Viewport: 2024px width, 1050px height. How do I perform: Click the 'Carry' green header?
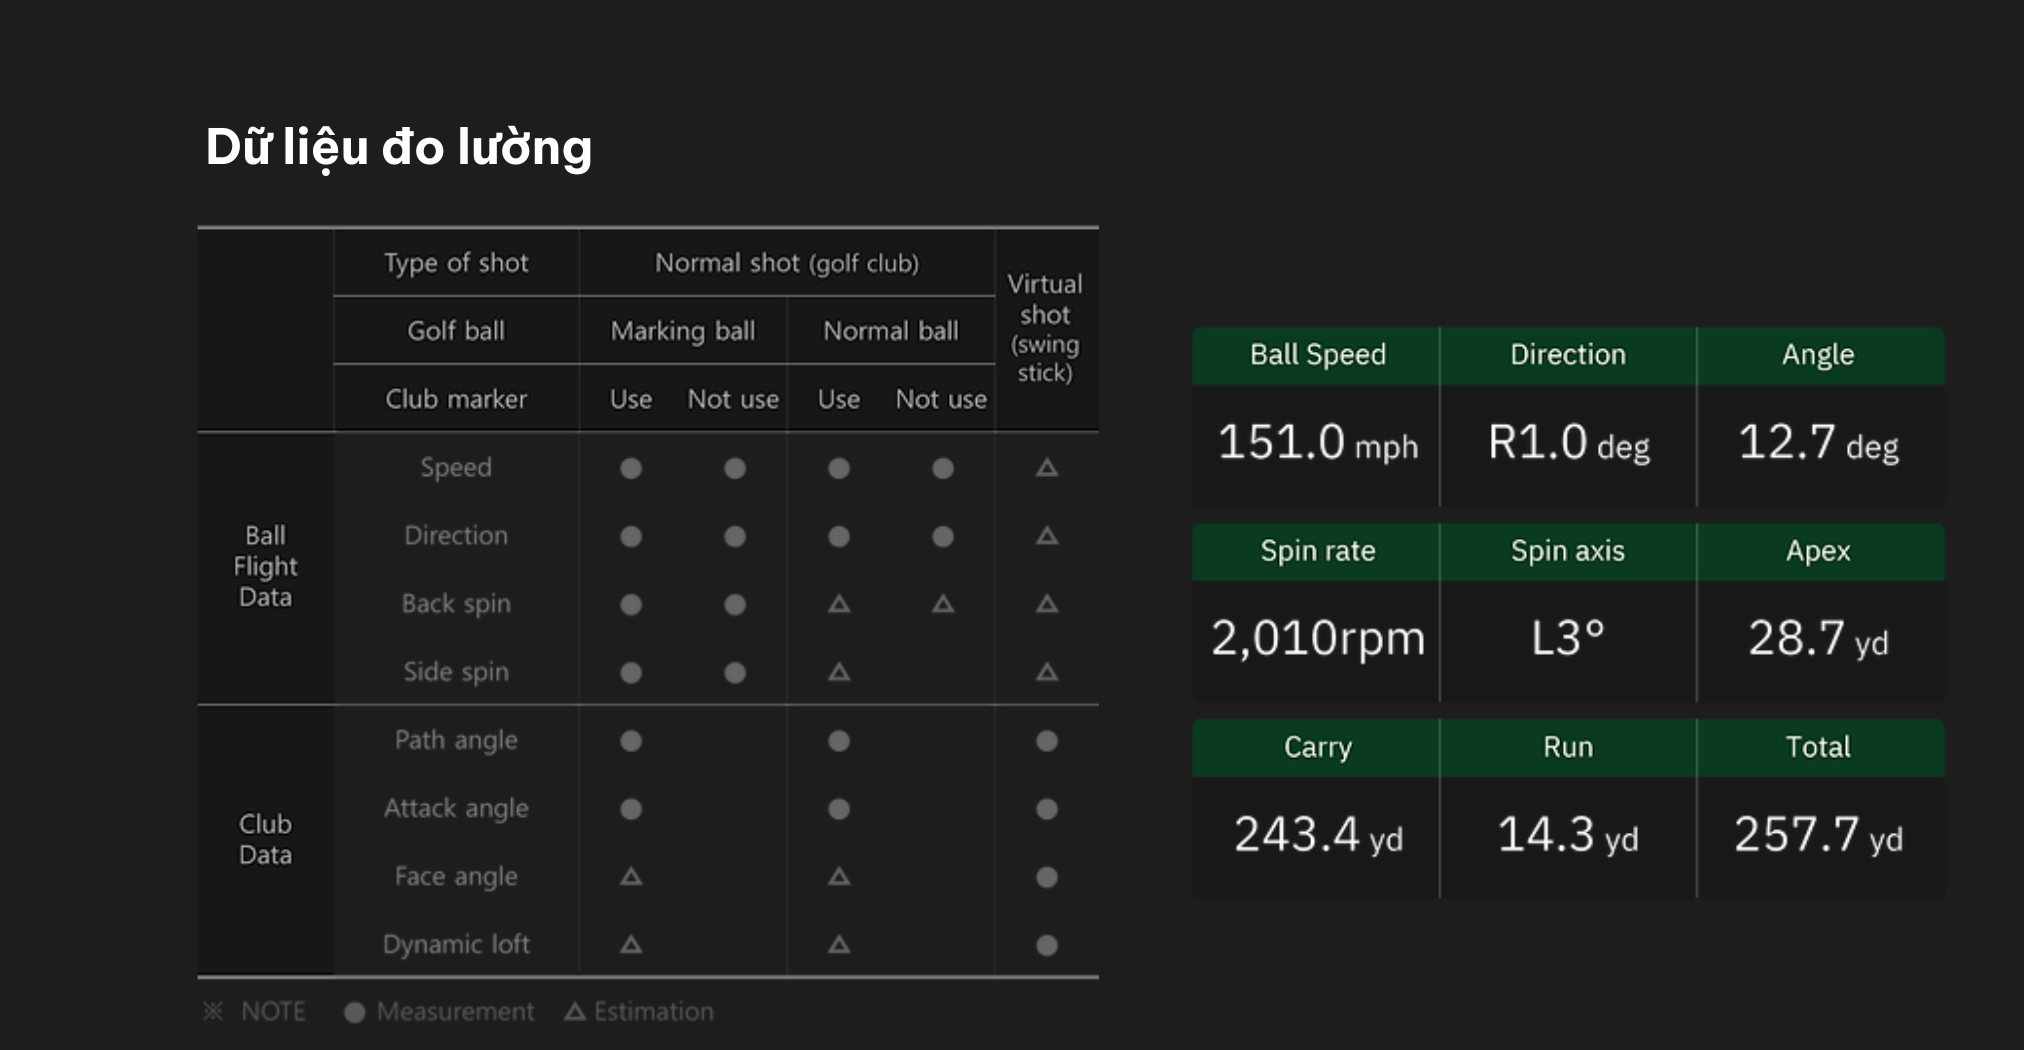(1317, 747)
